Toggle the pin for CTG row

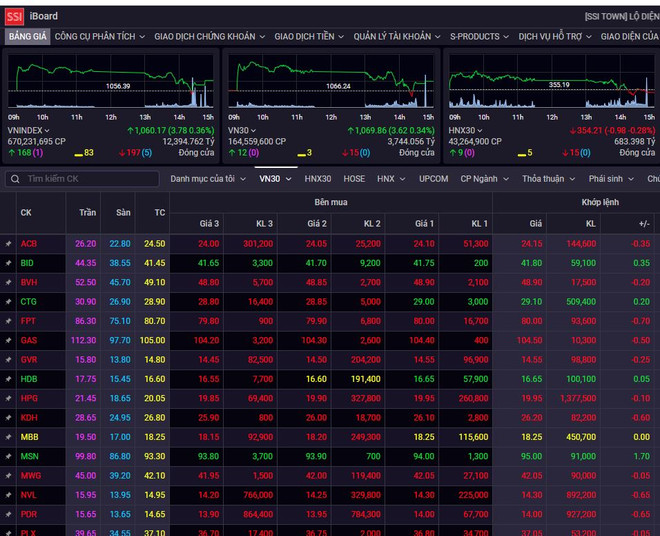coord(8,302)
